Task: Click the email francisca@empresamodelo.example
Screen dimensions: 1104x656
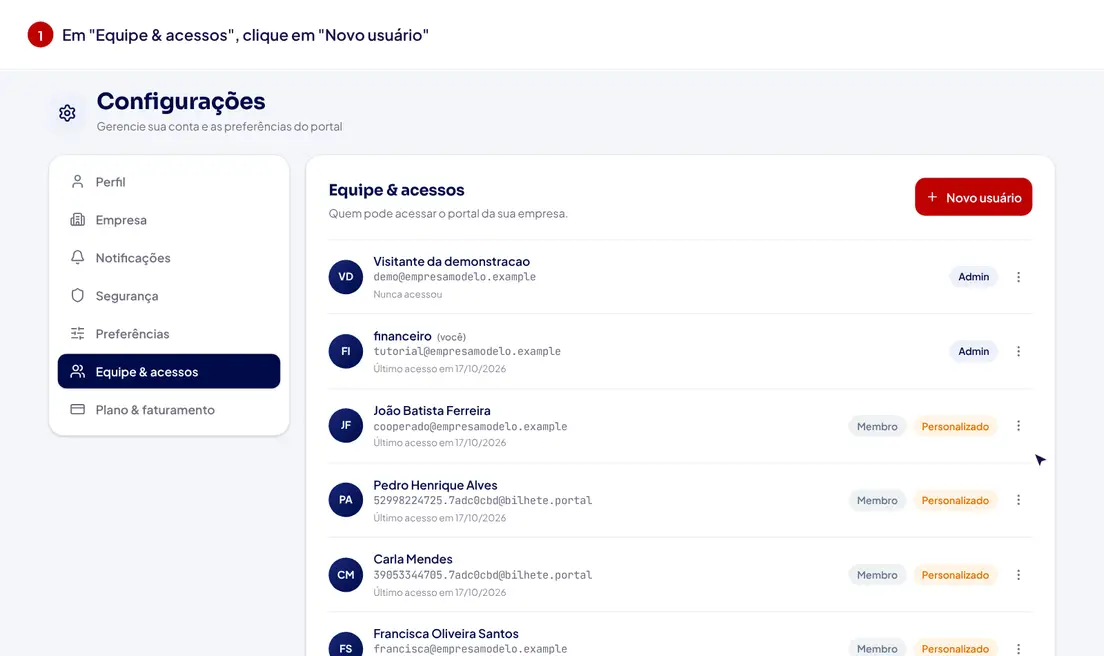Action: click(470, 649)
